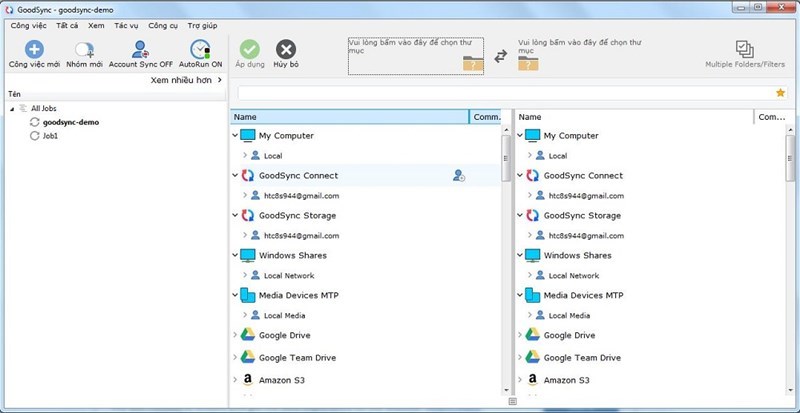The height and width of the screenshot is (413, 800).
Task: Click Name column header in left pane
Action: coord(349,117)
